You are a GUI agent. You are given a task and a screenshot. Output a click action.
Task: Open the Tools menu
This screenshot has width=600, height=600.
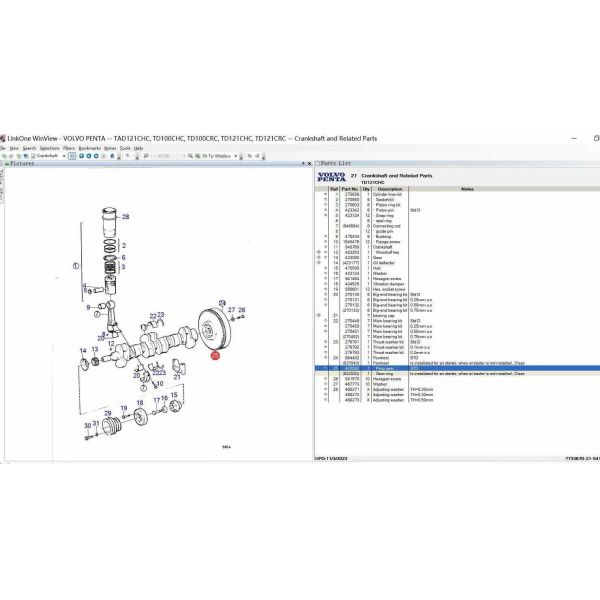coord(125,148)
